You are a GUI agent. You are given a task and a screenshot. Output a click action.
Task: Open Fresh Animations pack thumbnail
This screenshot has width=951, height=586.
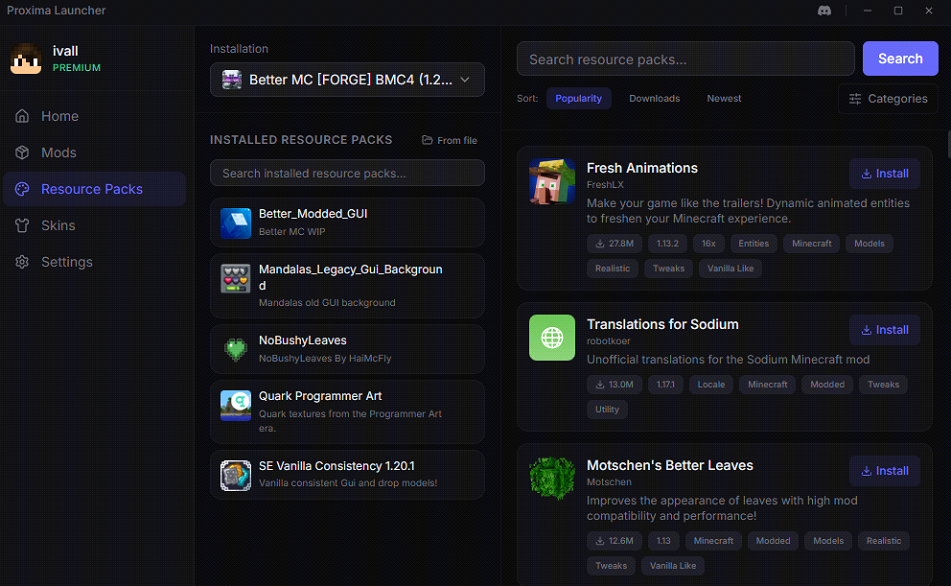coord(552,182)
